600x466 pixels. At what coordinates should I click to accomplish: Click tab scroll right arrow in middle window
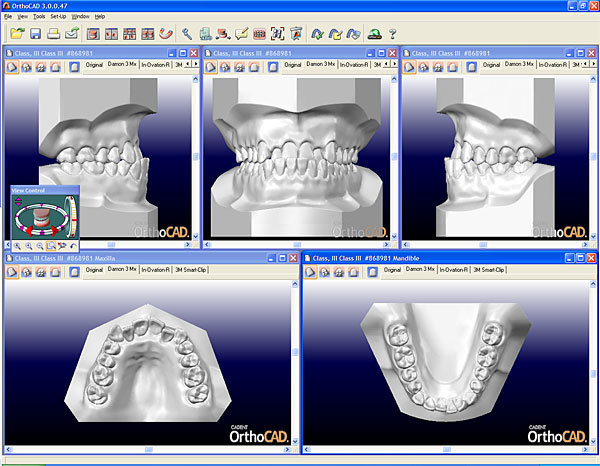[x=394, y=64]
